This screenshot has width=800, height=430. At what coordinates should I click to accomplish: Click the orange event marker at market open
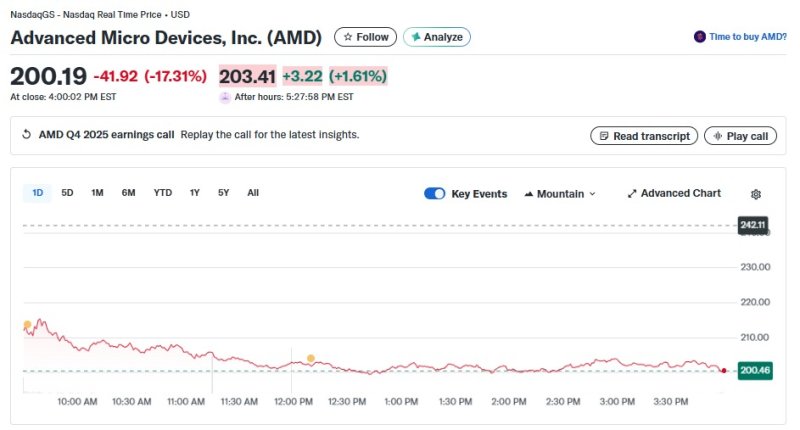pyautogui.click(x=27, y=325)
